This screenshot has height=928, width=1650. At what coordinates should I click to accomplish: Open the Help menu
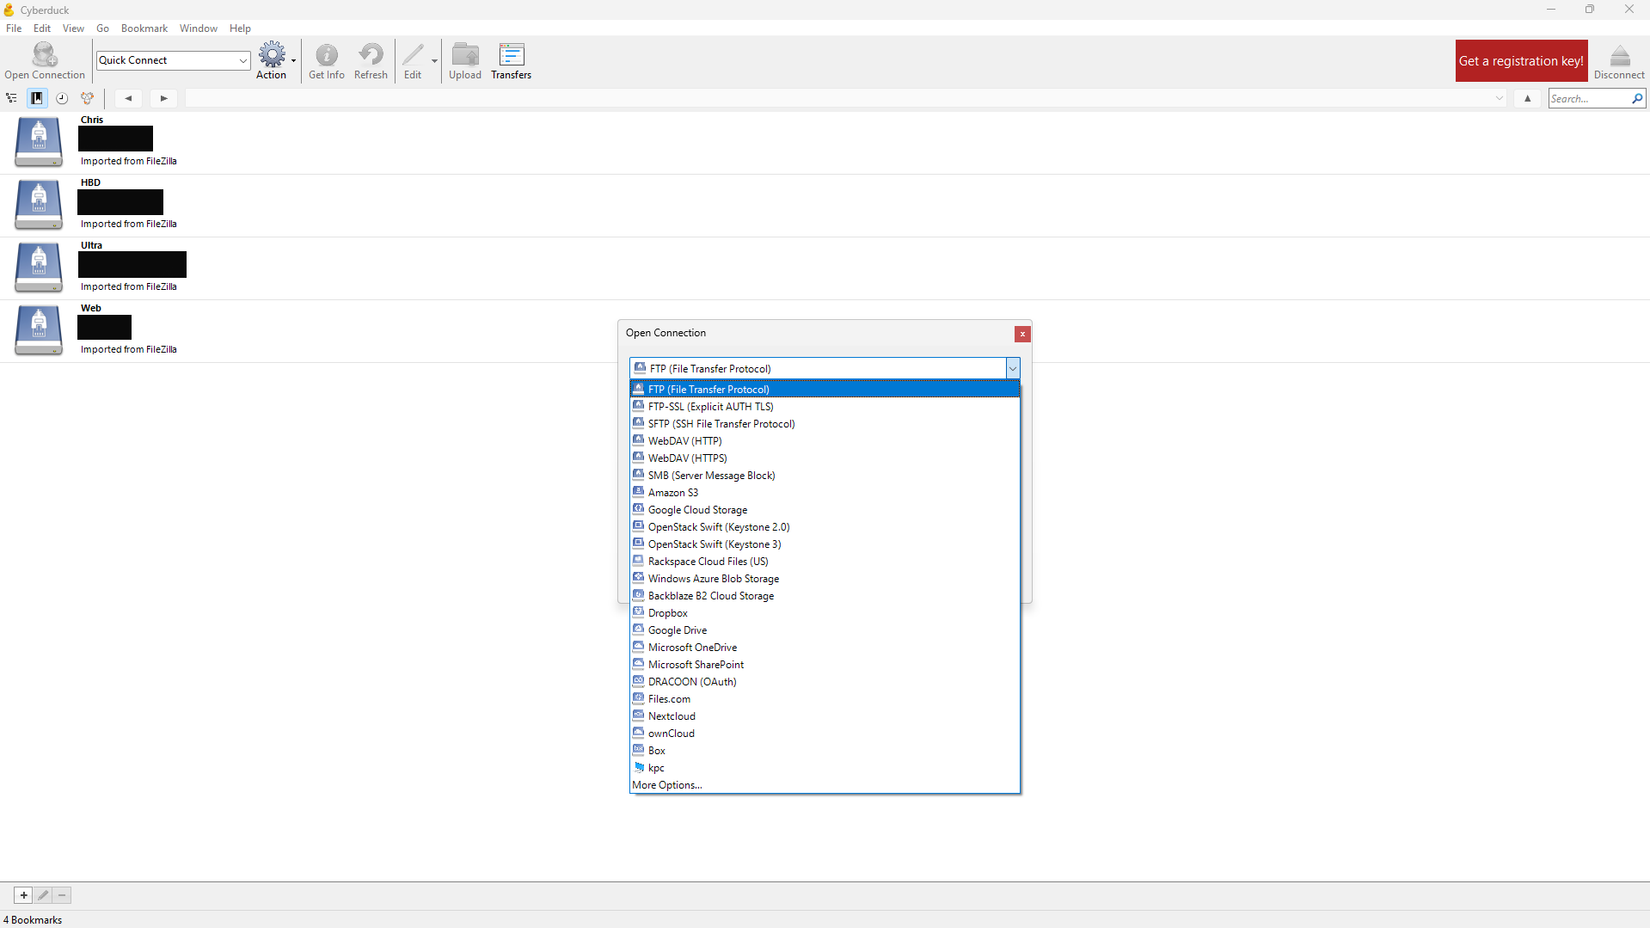click(x=240, y=28)
